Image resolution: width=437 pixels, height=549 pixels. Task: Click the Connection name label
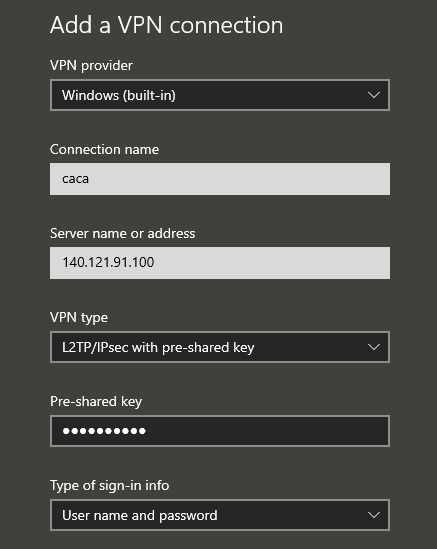(x=104, y=150)
